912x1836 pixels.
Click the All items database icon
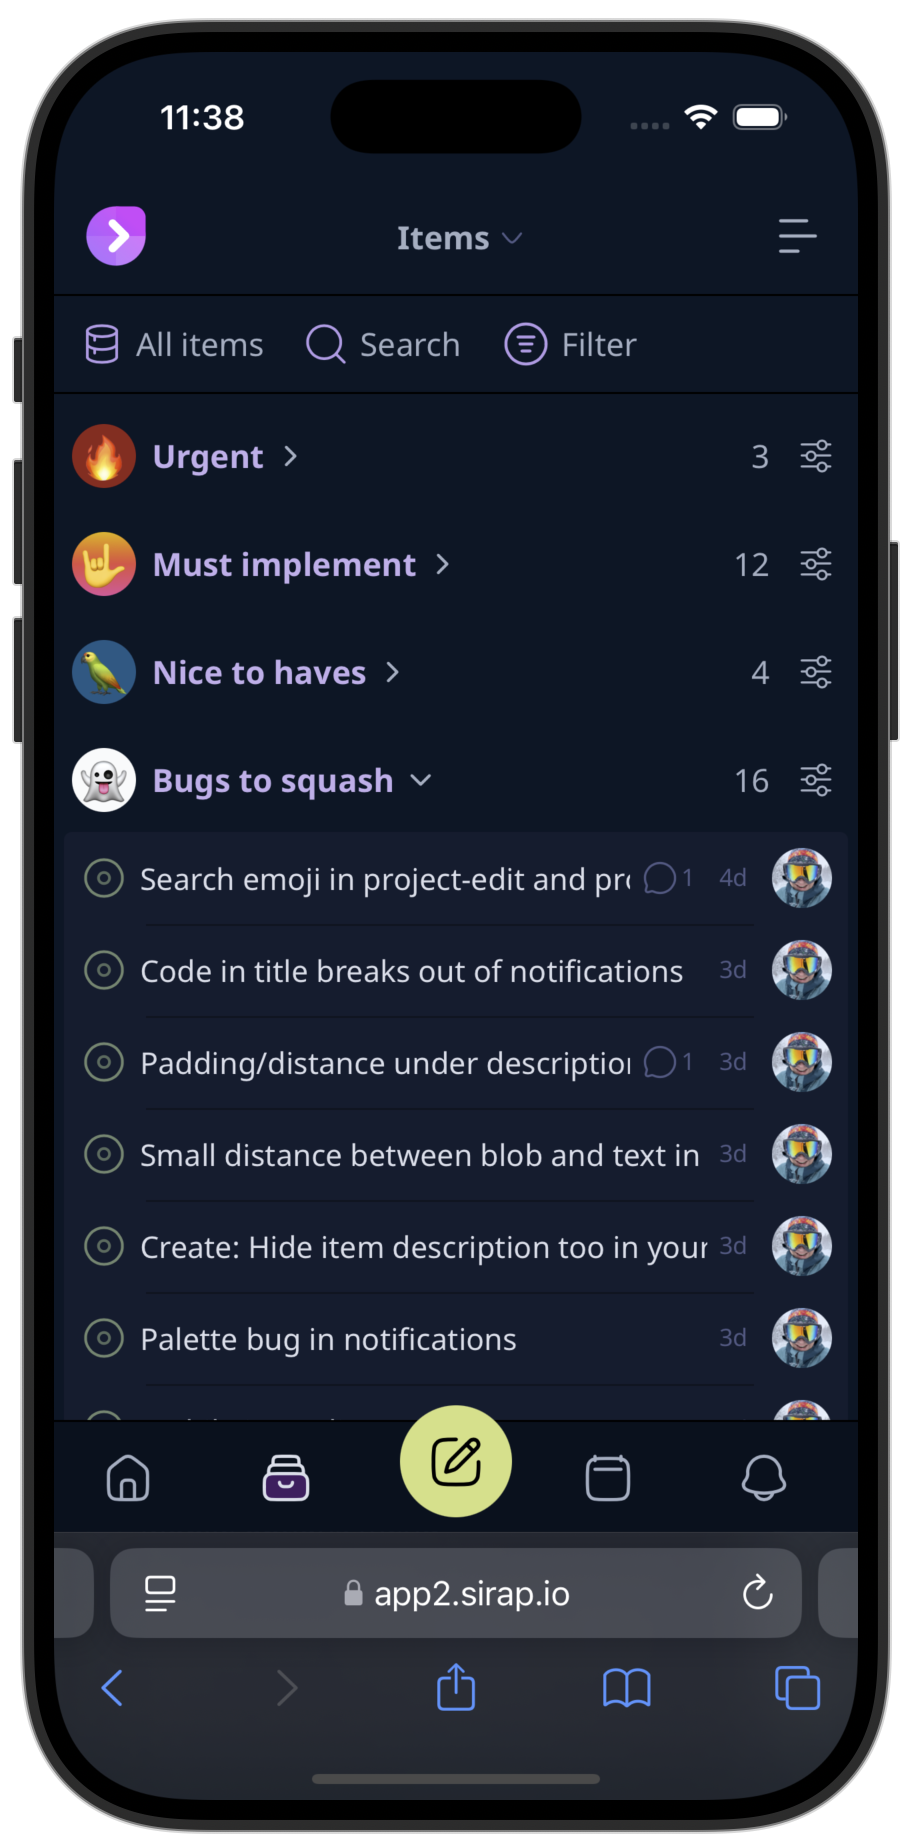pos(104,344)
